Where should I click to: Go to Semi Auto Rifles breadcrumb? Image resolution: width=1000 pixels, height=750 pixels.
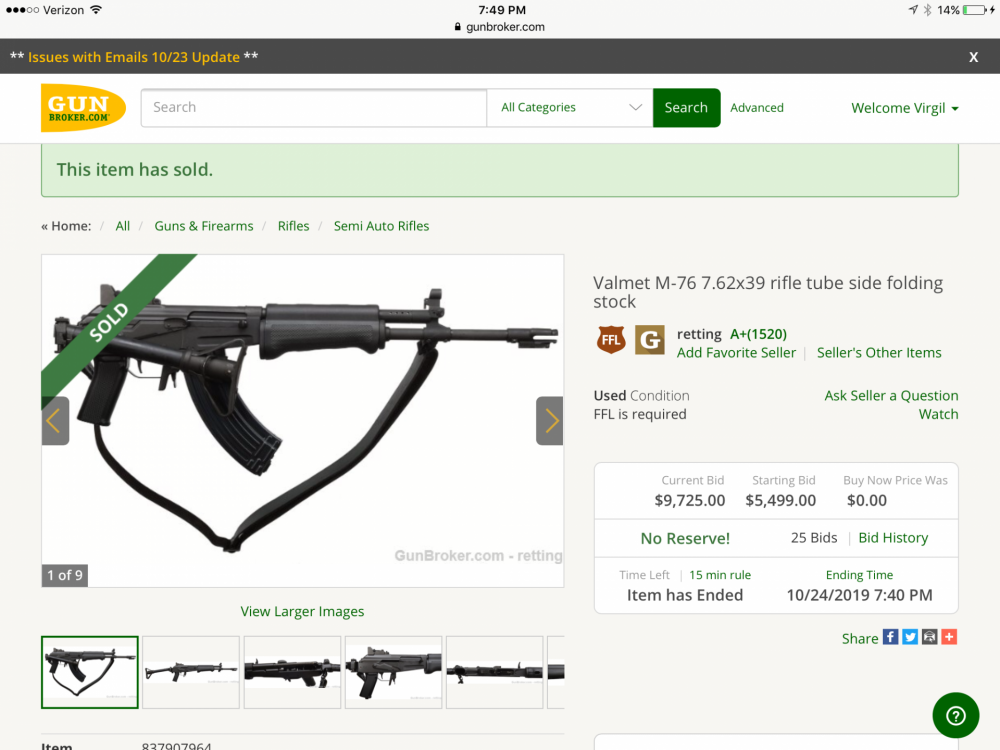[381, 226]
